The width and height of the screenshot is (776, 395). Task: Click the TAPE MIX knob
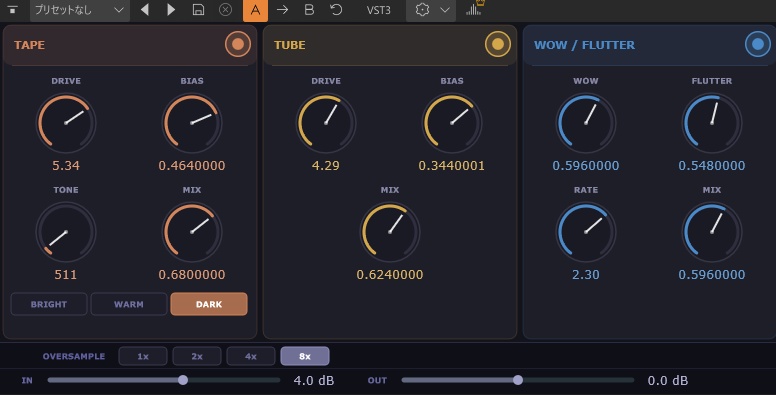click(192, 232)
